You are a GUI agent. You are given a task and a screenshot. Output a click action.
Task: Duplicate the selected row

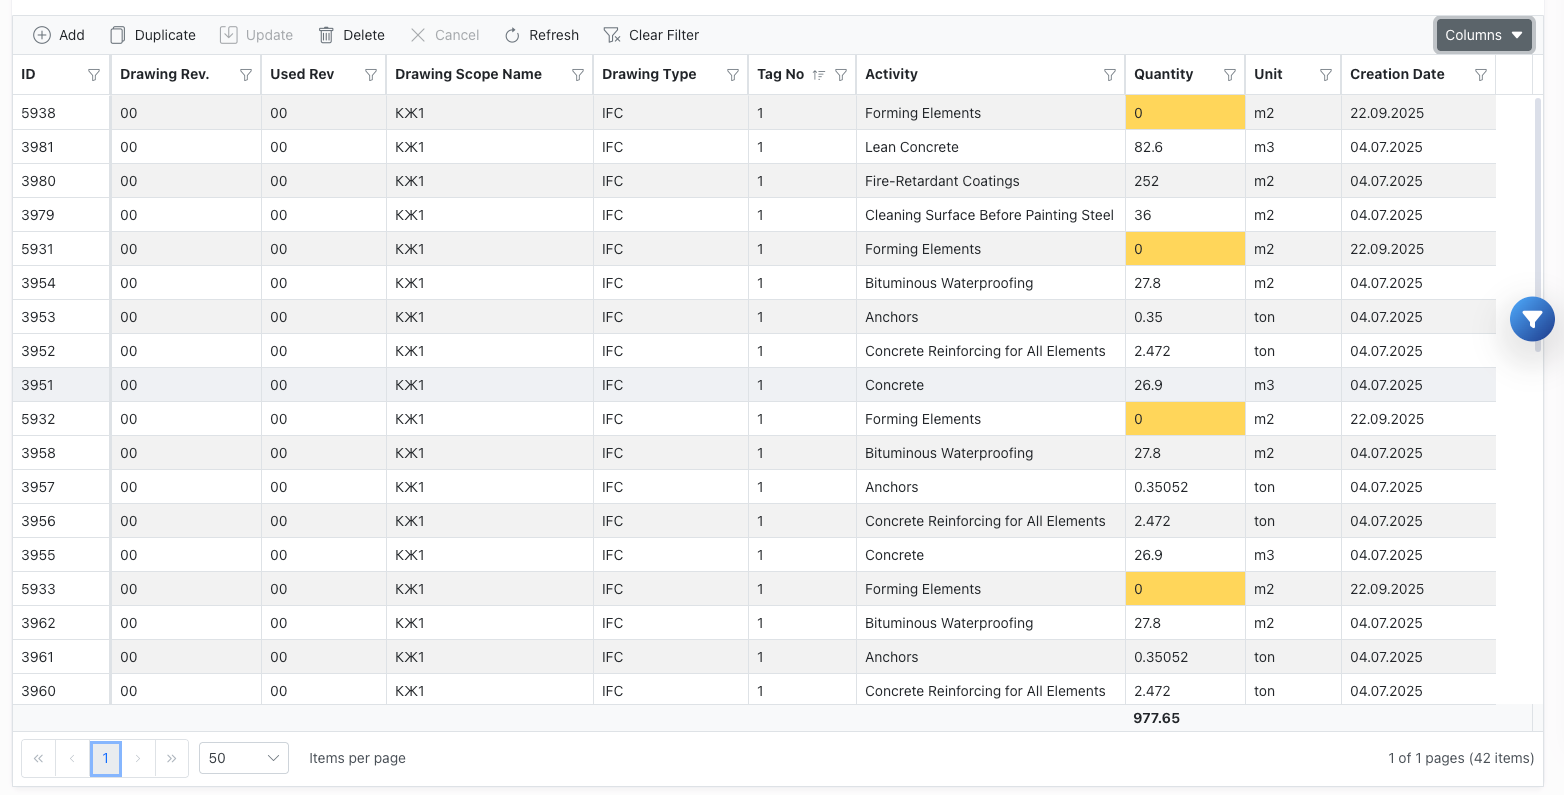[x=152, y=35]
